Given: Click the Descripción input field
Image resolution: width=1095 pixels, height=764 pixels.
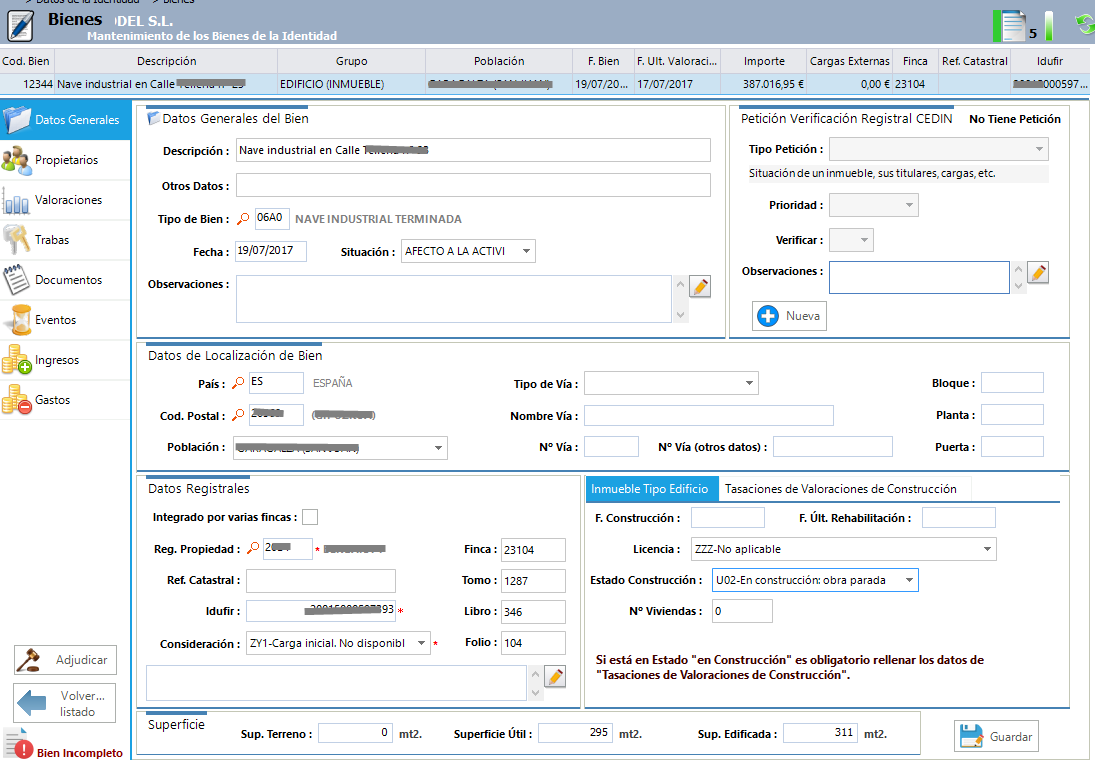Looking at the screenshot, I should click(x=473, y=150).
